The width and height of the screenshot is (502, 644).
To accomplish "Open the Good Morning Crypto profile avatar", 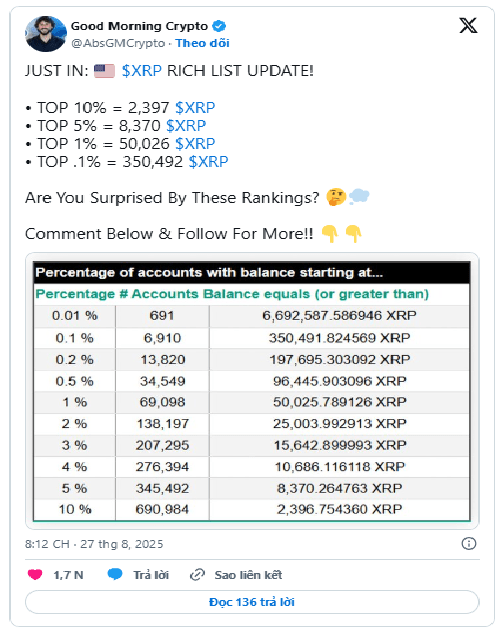I will [45, 34].
